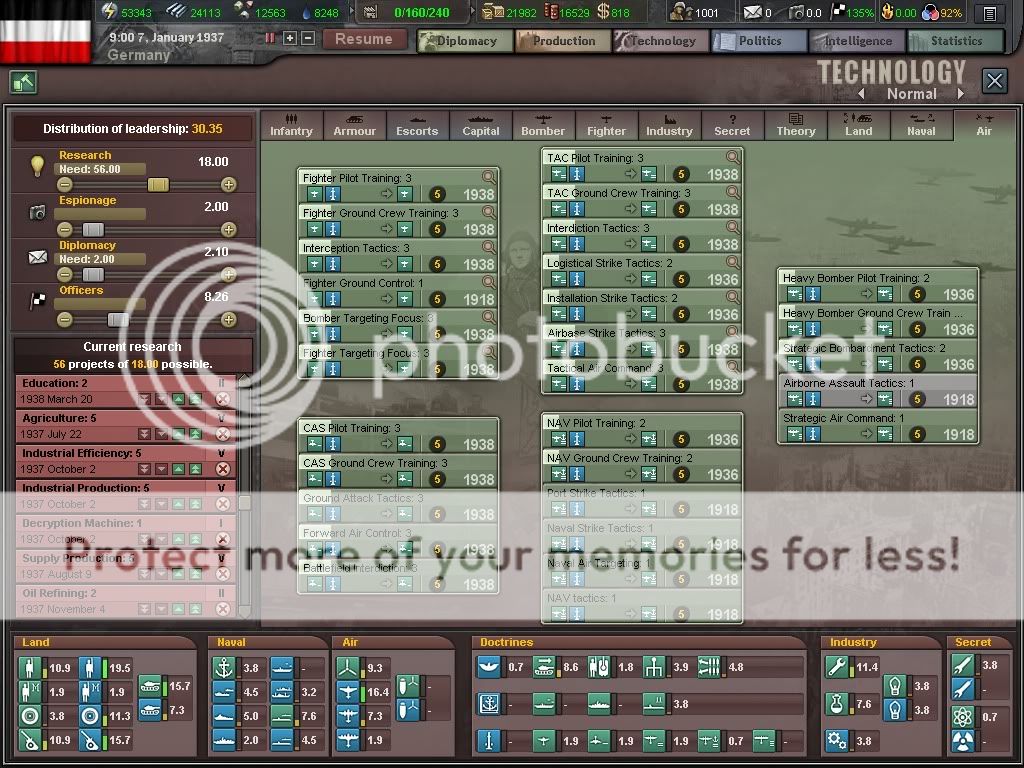Click the top-right game menu icon
This screenshot has height=768, width=1024.
[x=990, y=13]
